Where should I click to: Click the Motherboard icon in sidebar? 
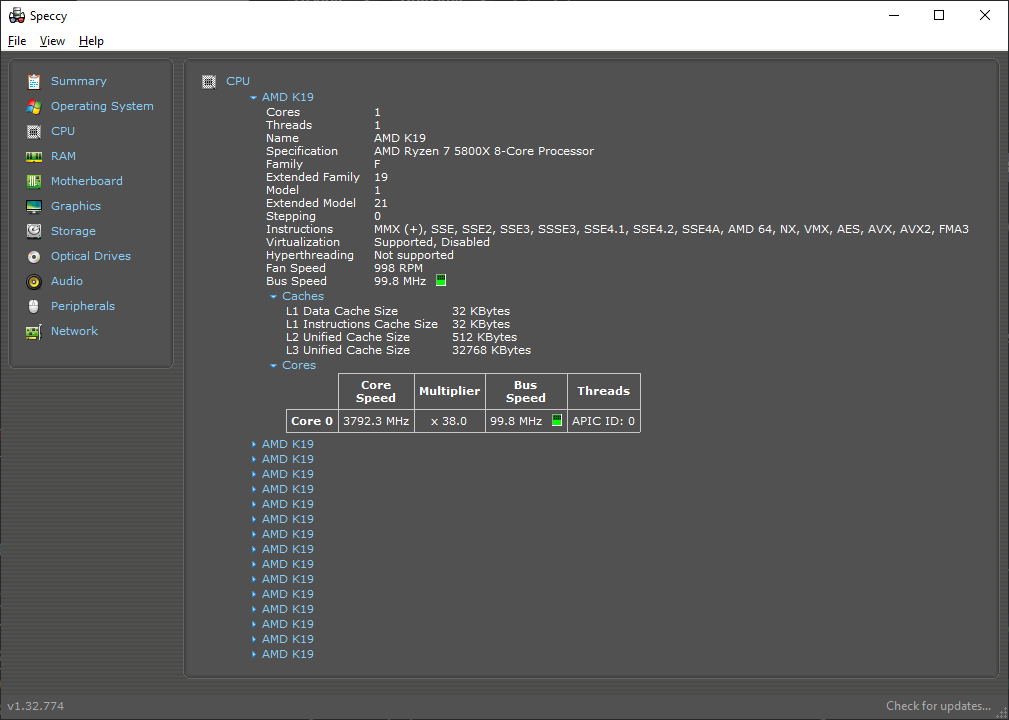(34, 181)
